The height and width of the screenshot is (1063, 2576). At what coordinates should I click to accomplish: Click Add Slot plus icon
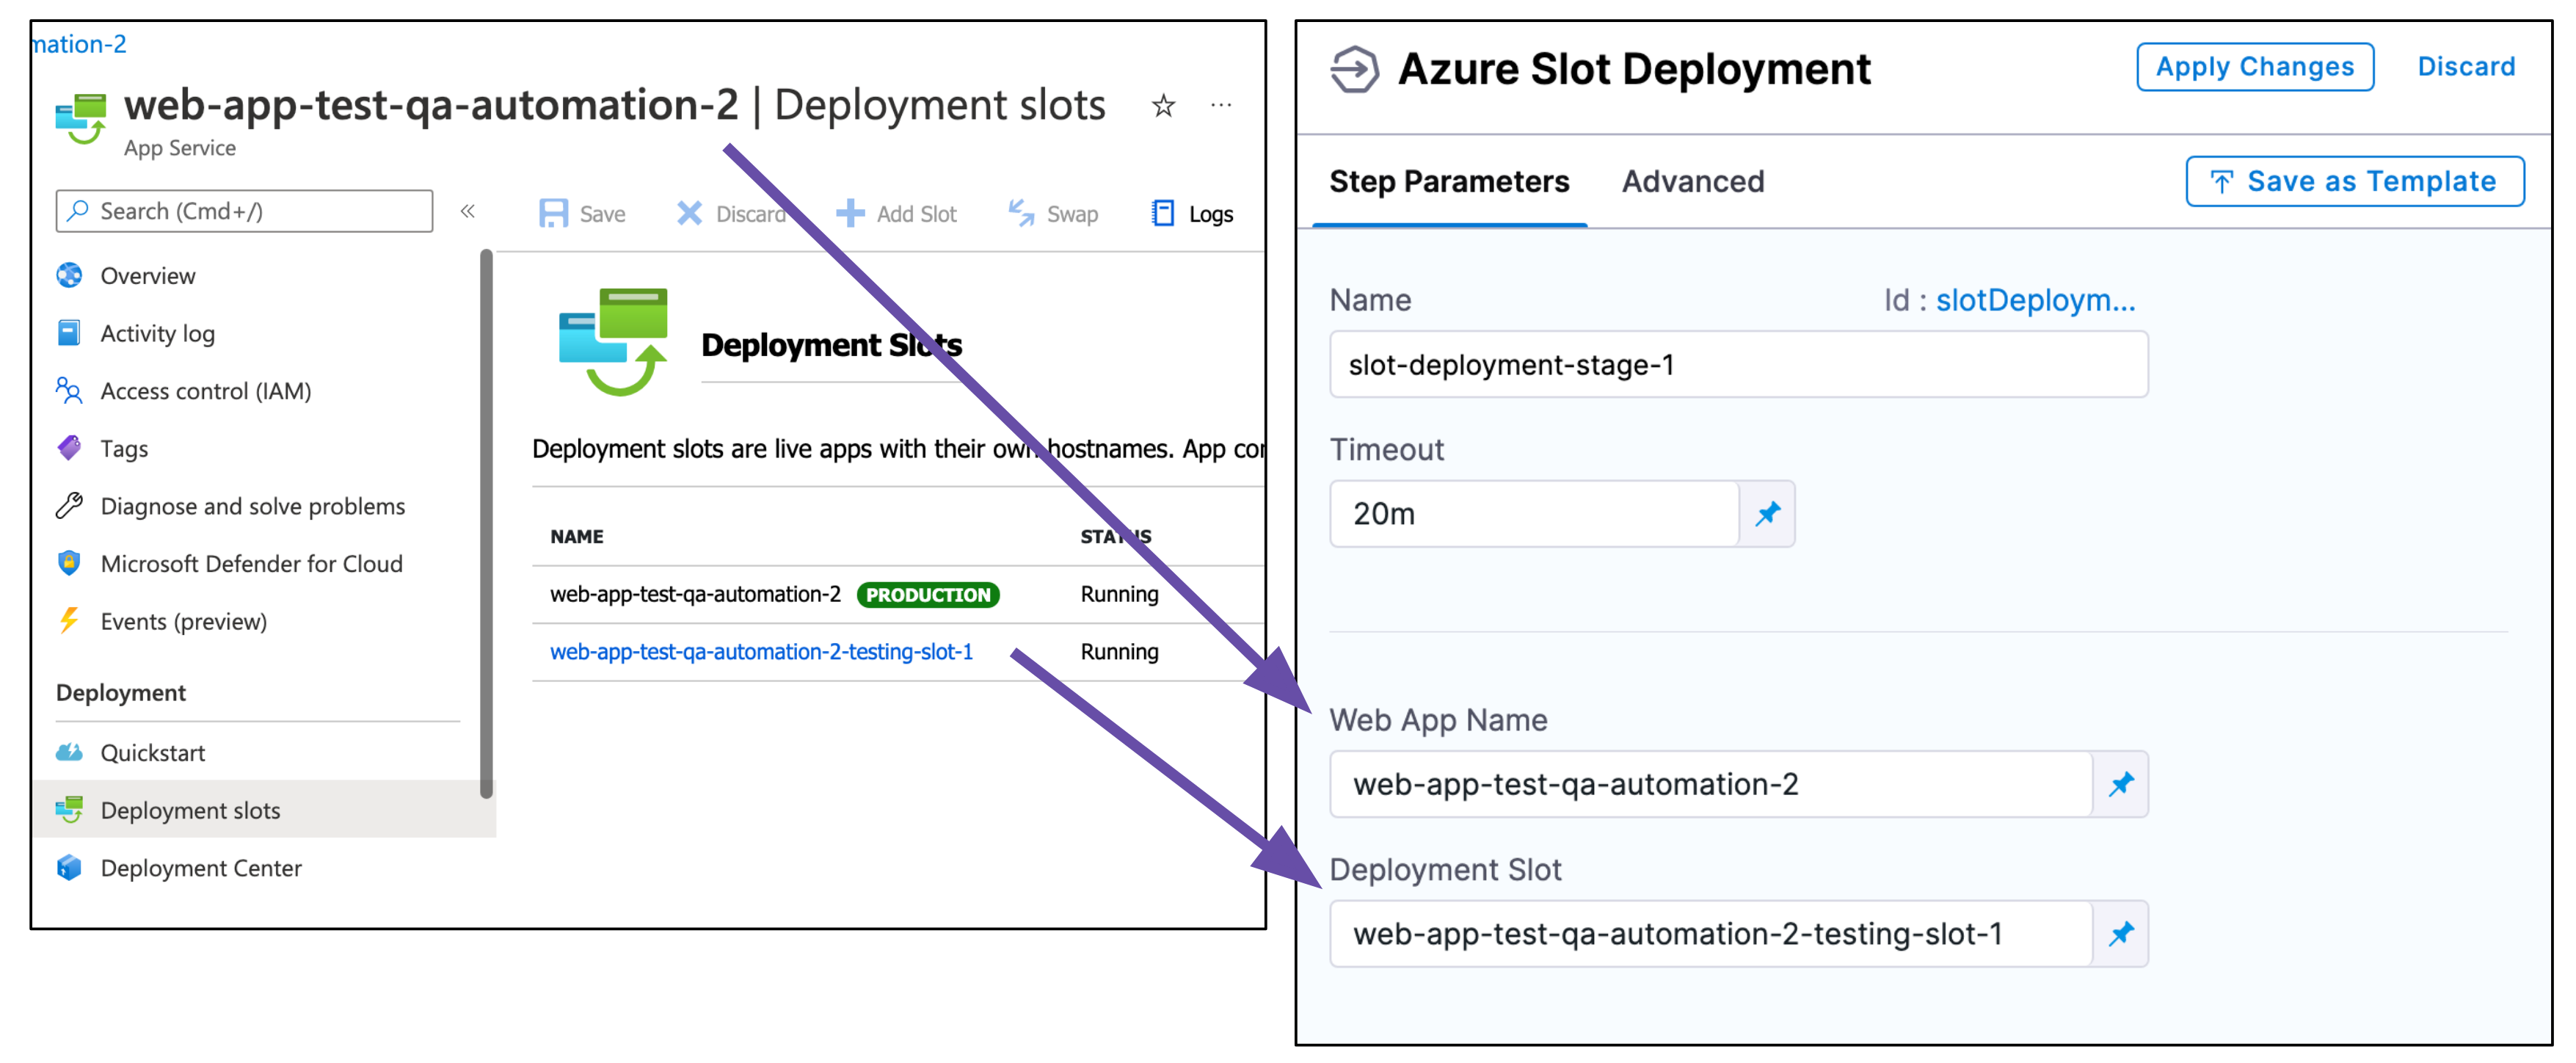click(x=850, y=213)
